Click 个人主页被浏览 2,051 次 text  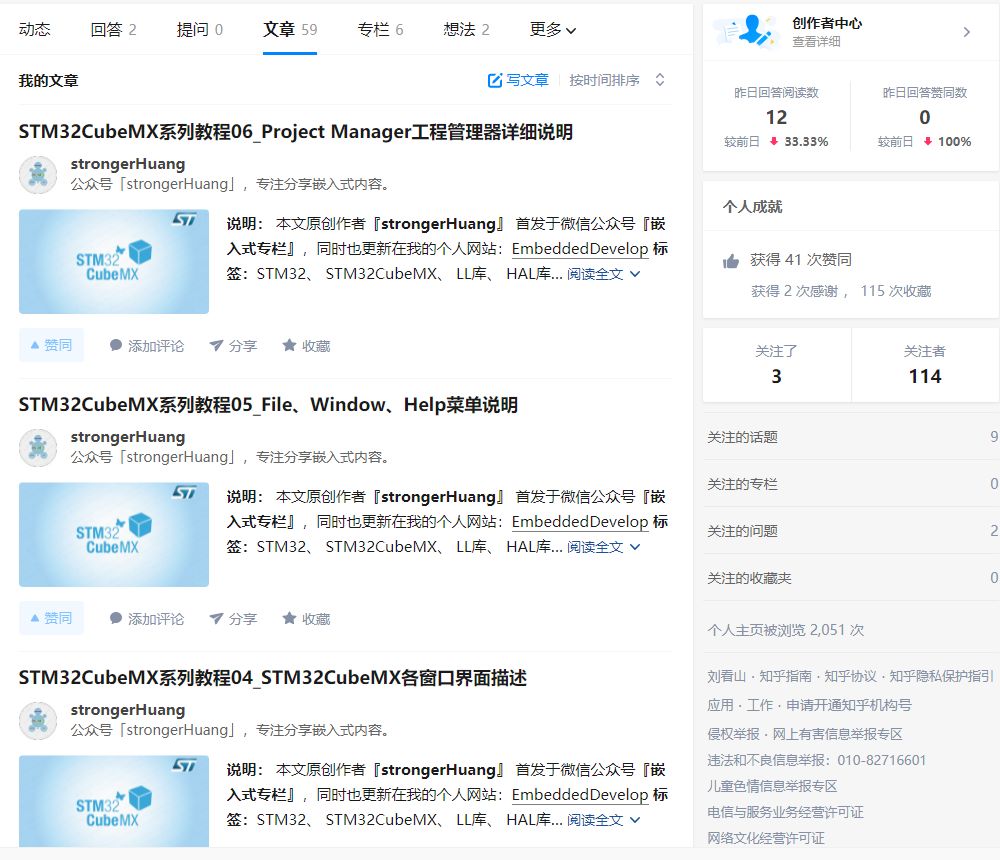tap(785, 630)
